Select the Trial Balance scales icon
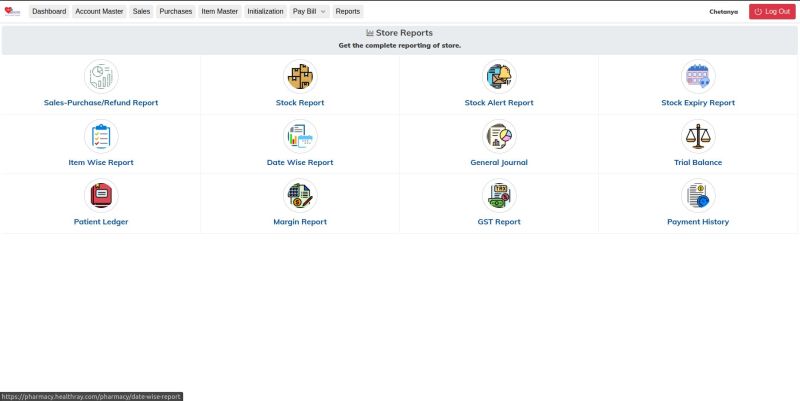This screenshot has height=401, width=800. click(x=698, y=136)
